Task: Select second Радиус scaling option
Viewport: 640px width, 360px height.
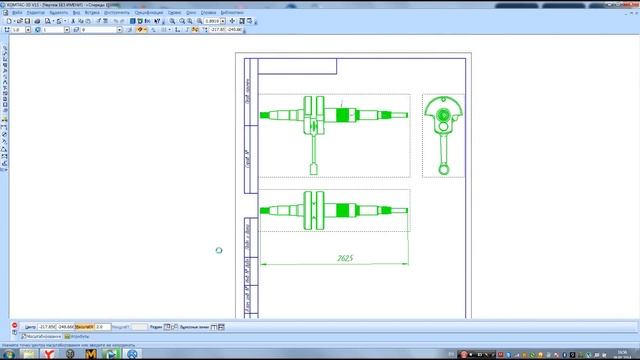Action: point(175,327)
